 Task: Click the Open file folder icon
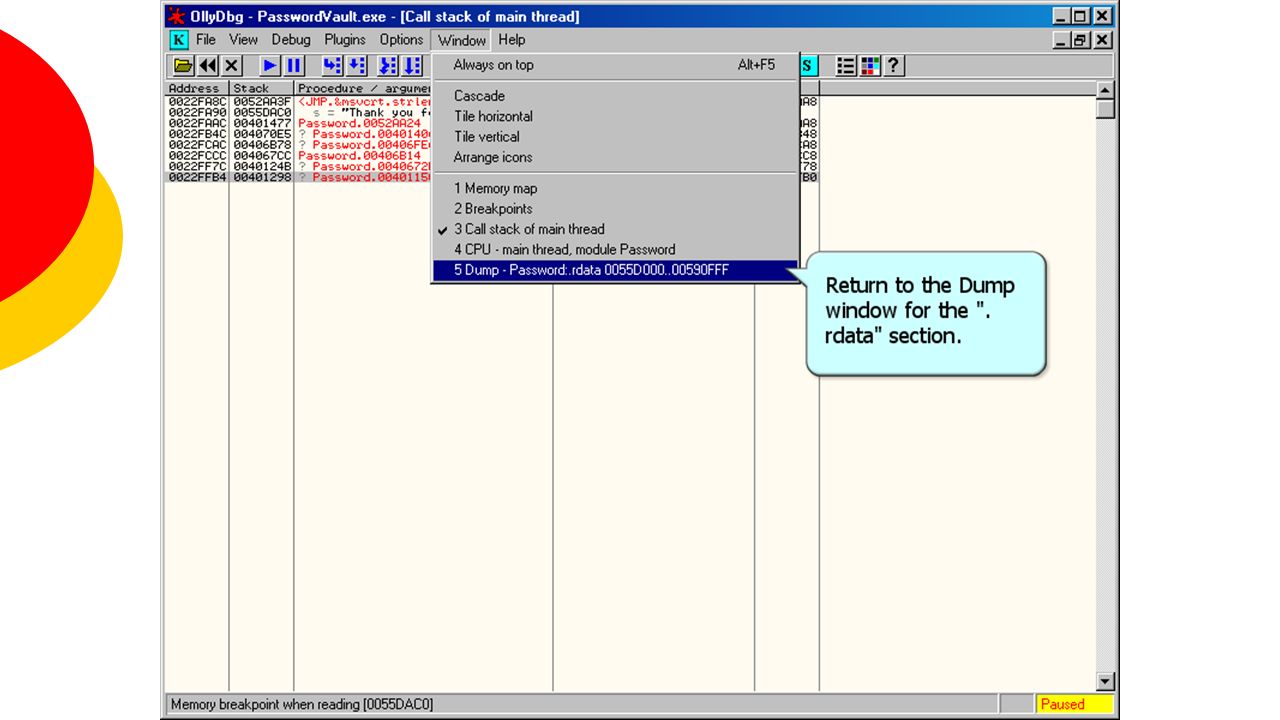183,66
